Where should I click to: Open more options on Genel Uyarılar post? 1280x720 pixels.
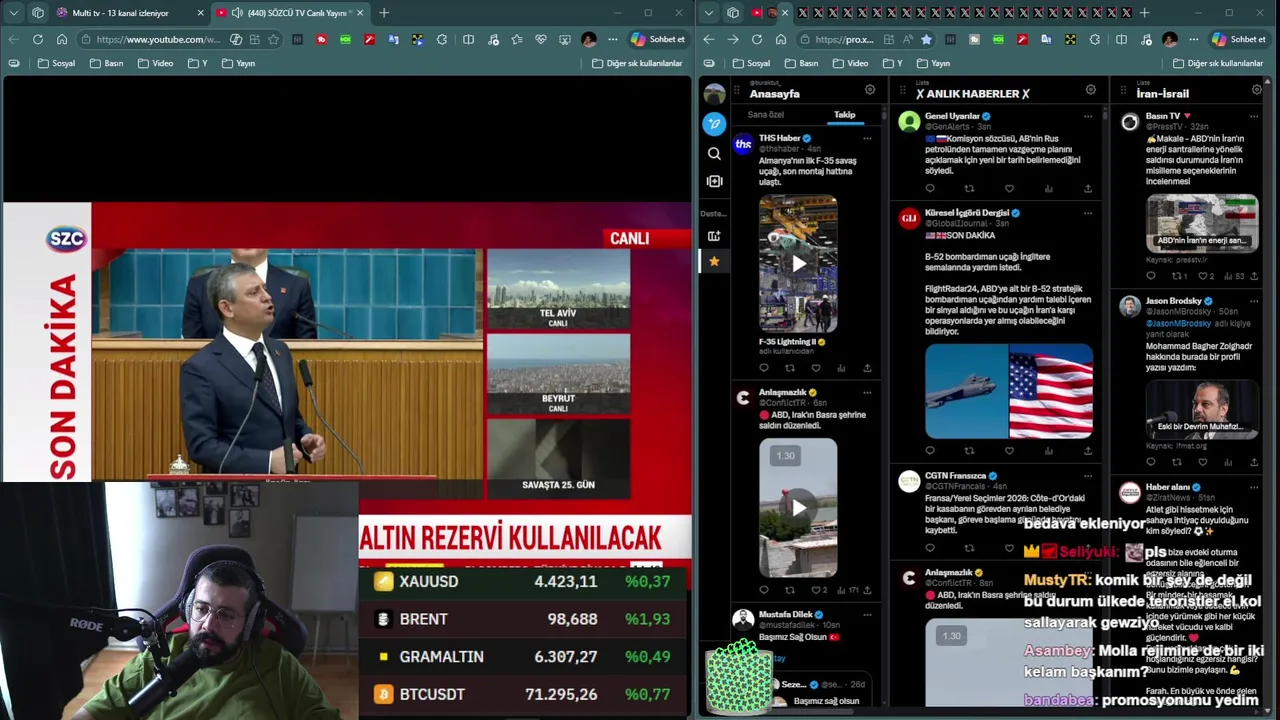(1088, 116)
